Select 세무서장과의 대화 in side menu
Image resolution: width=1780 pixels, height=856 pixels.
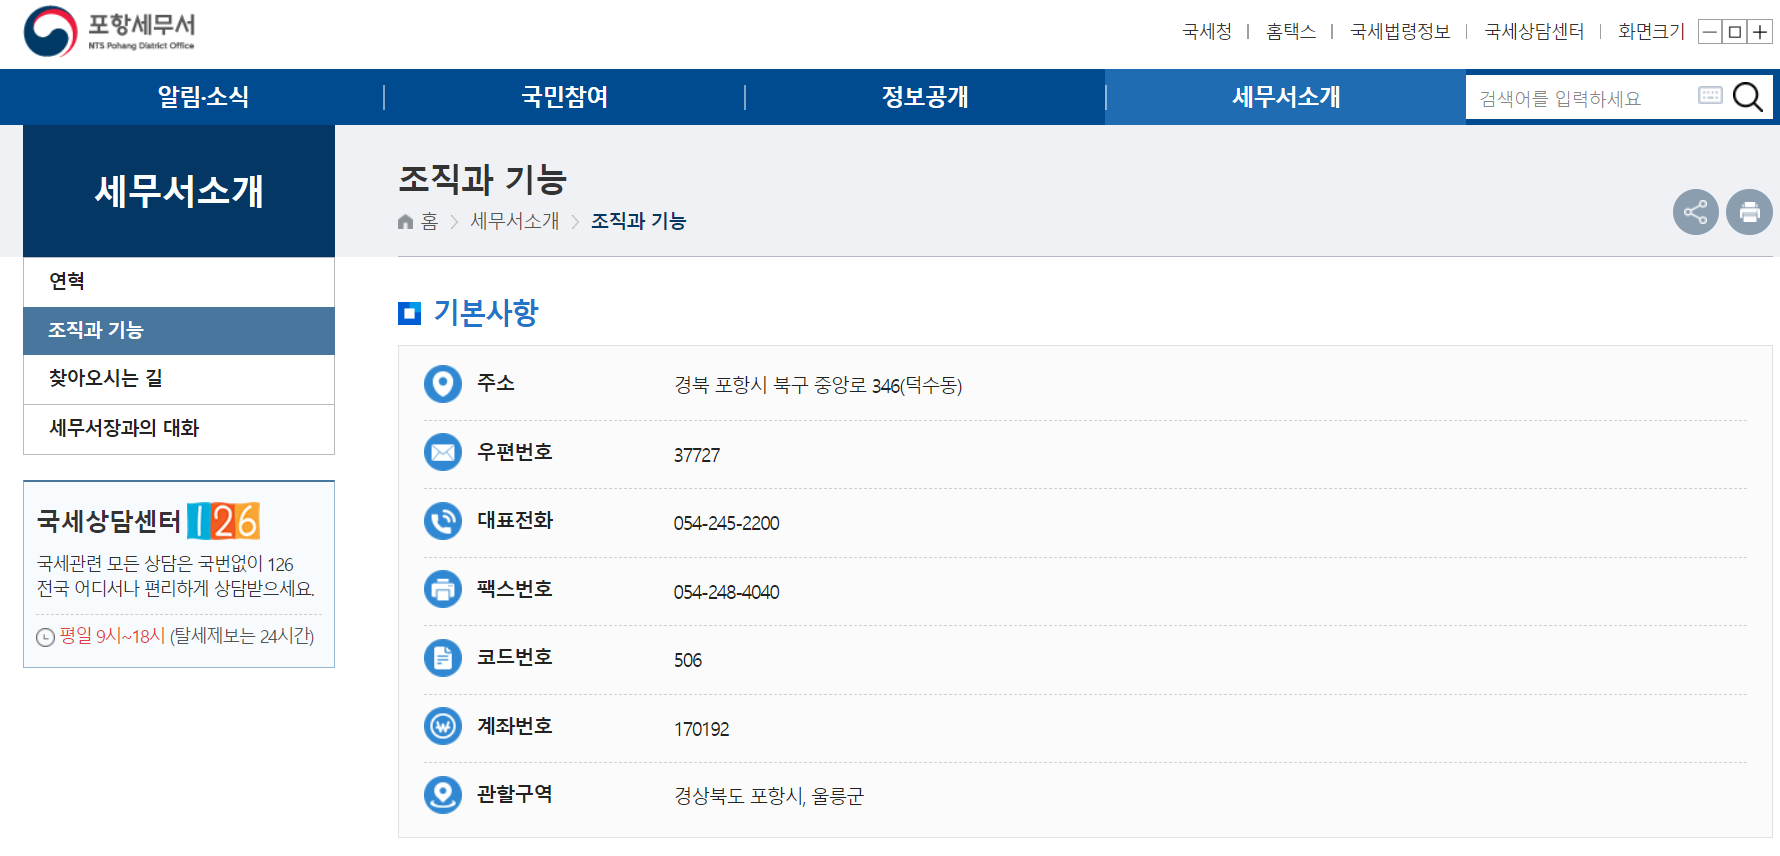179,429
